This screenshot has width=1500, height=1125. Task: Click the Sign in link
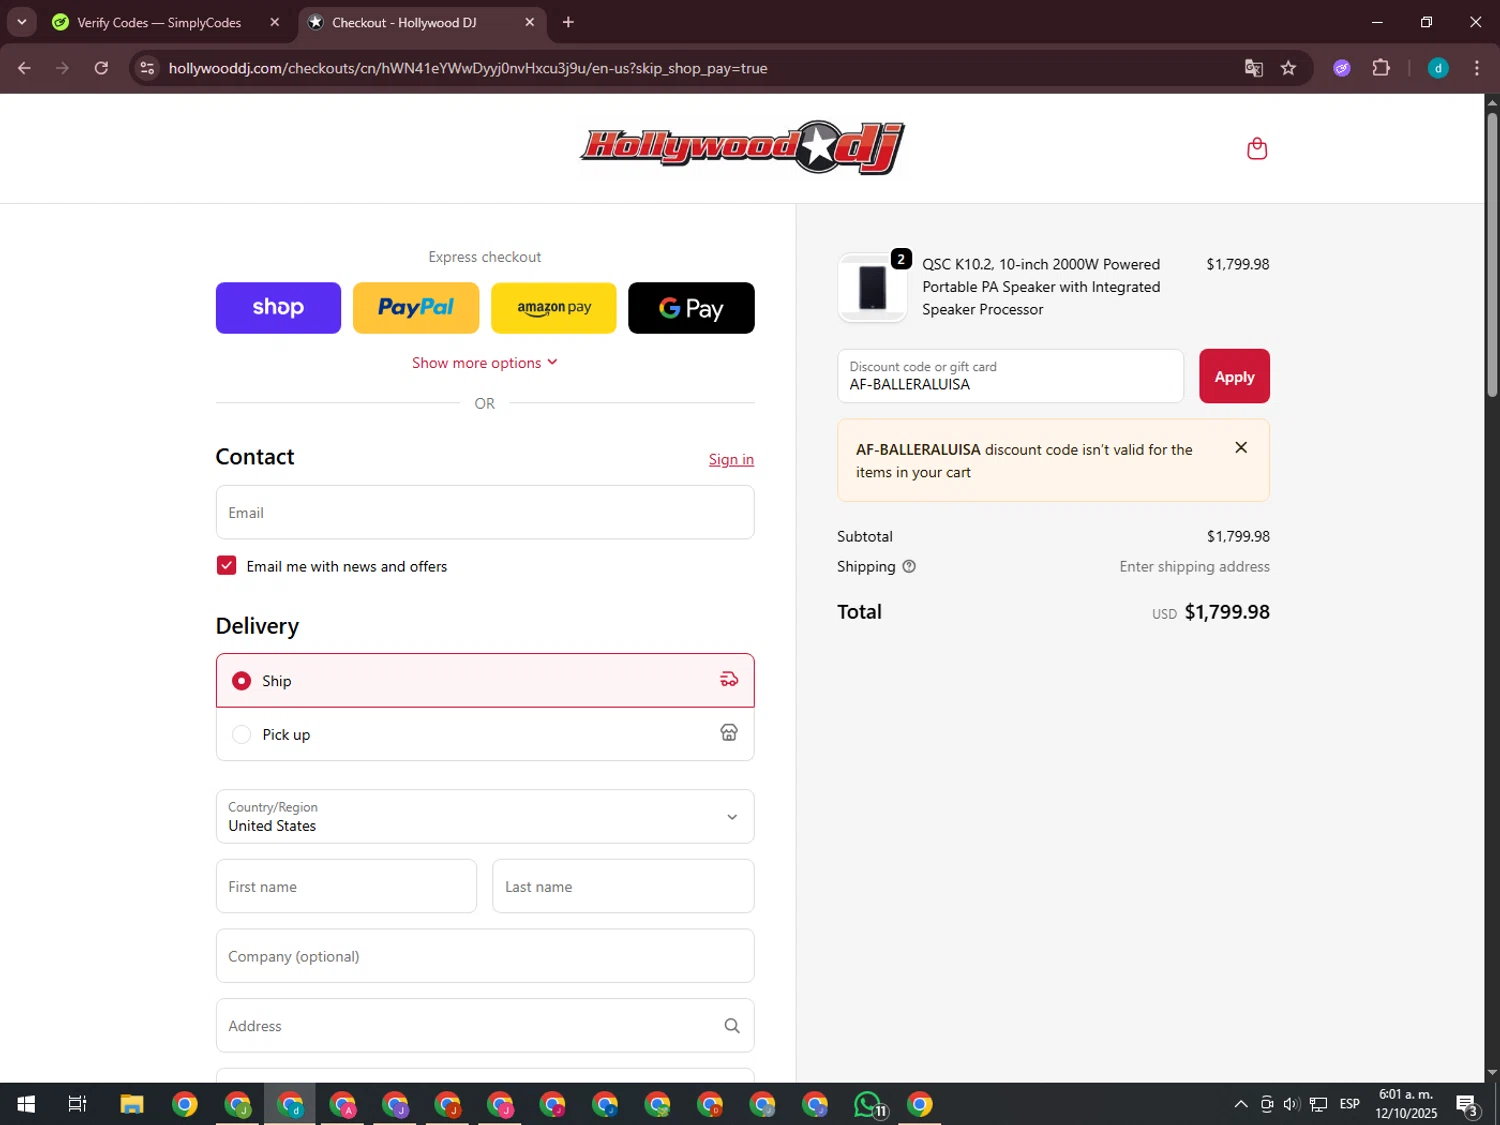point(731,459)
